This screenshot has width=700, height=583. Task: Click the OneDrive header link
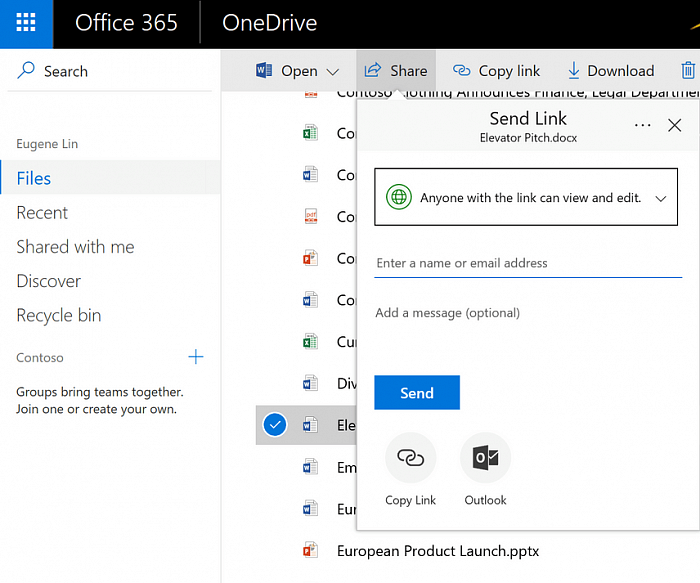270,23
